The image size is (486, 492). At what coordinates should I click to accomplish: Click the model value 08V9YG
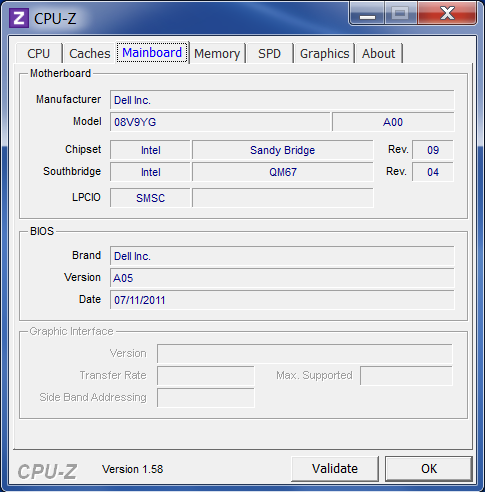pyautogui.click(x=220, y=122)
